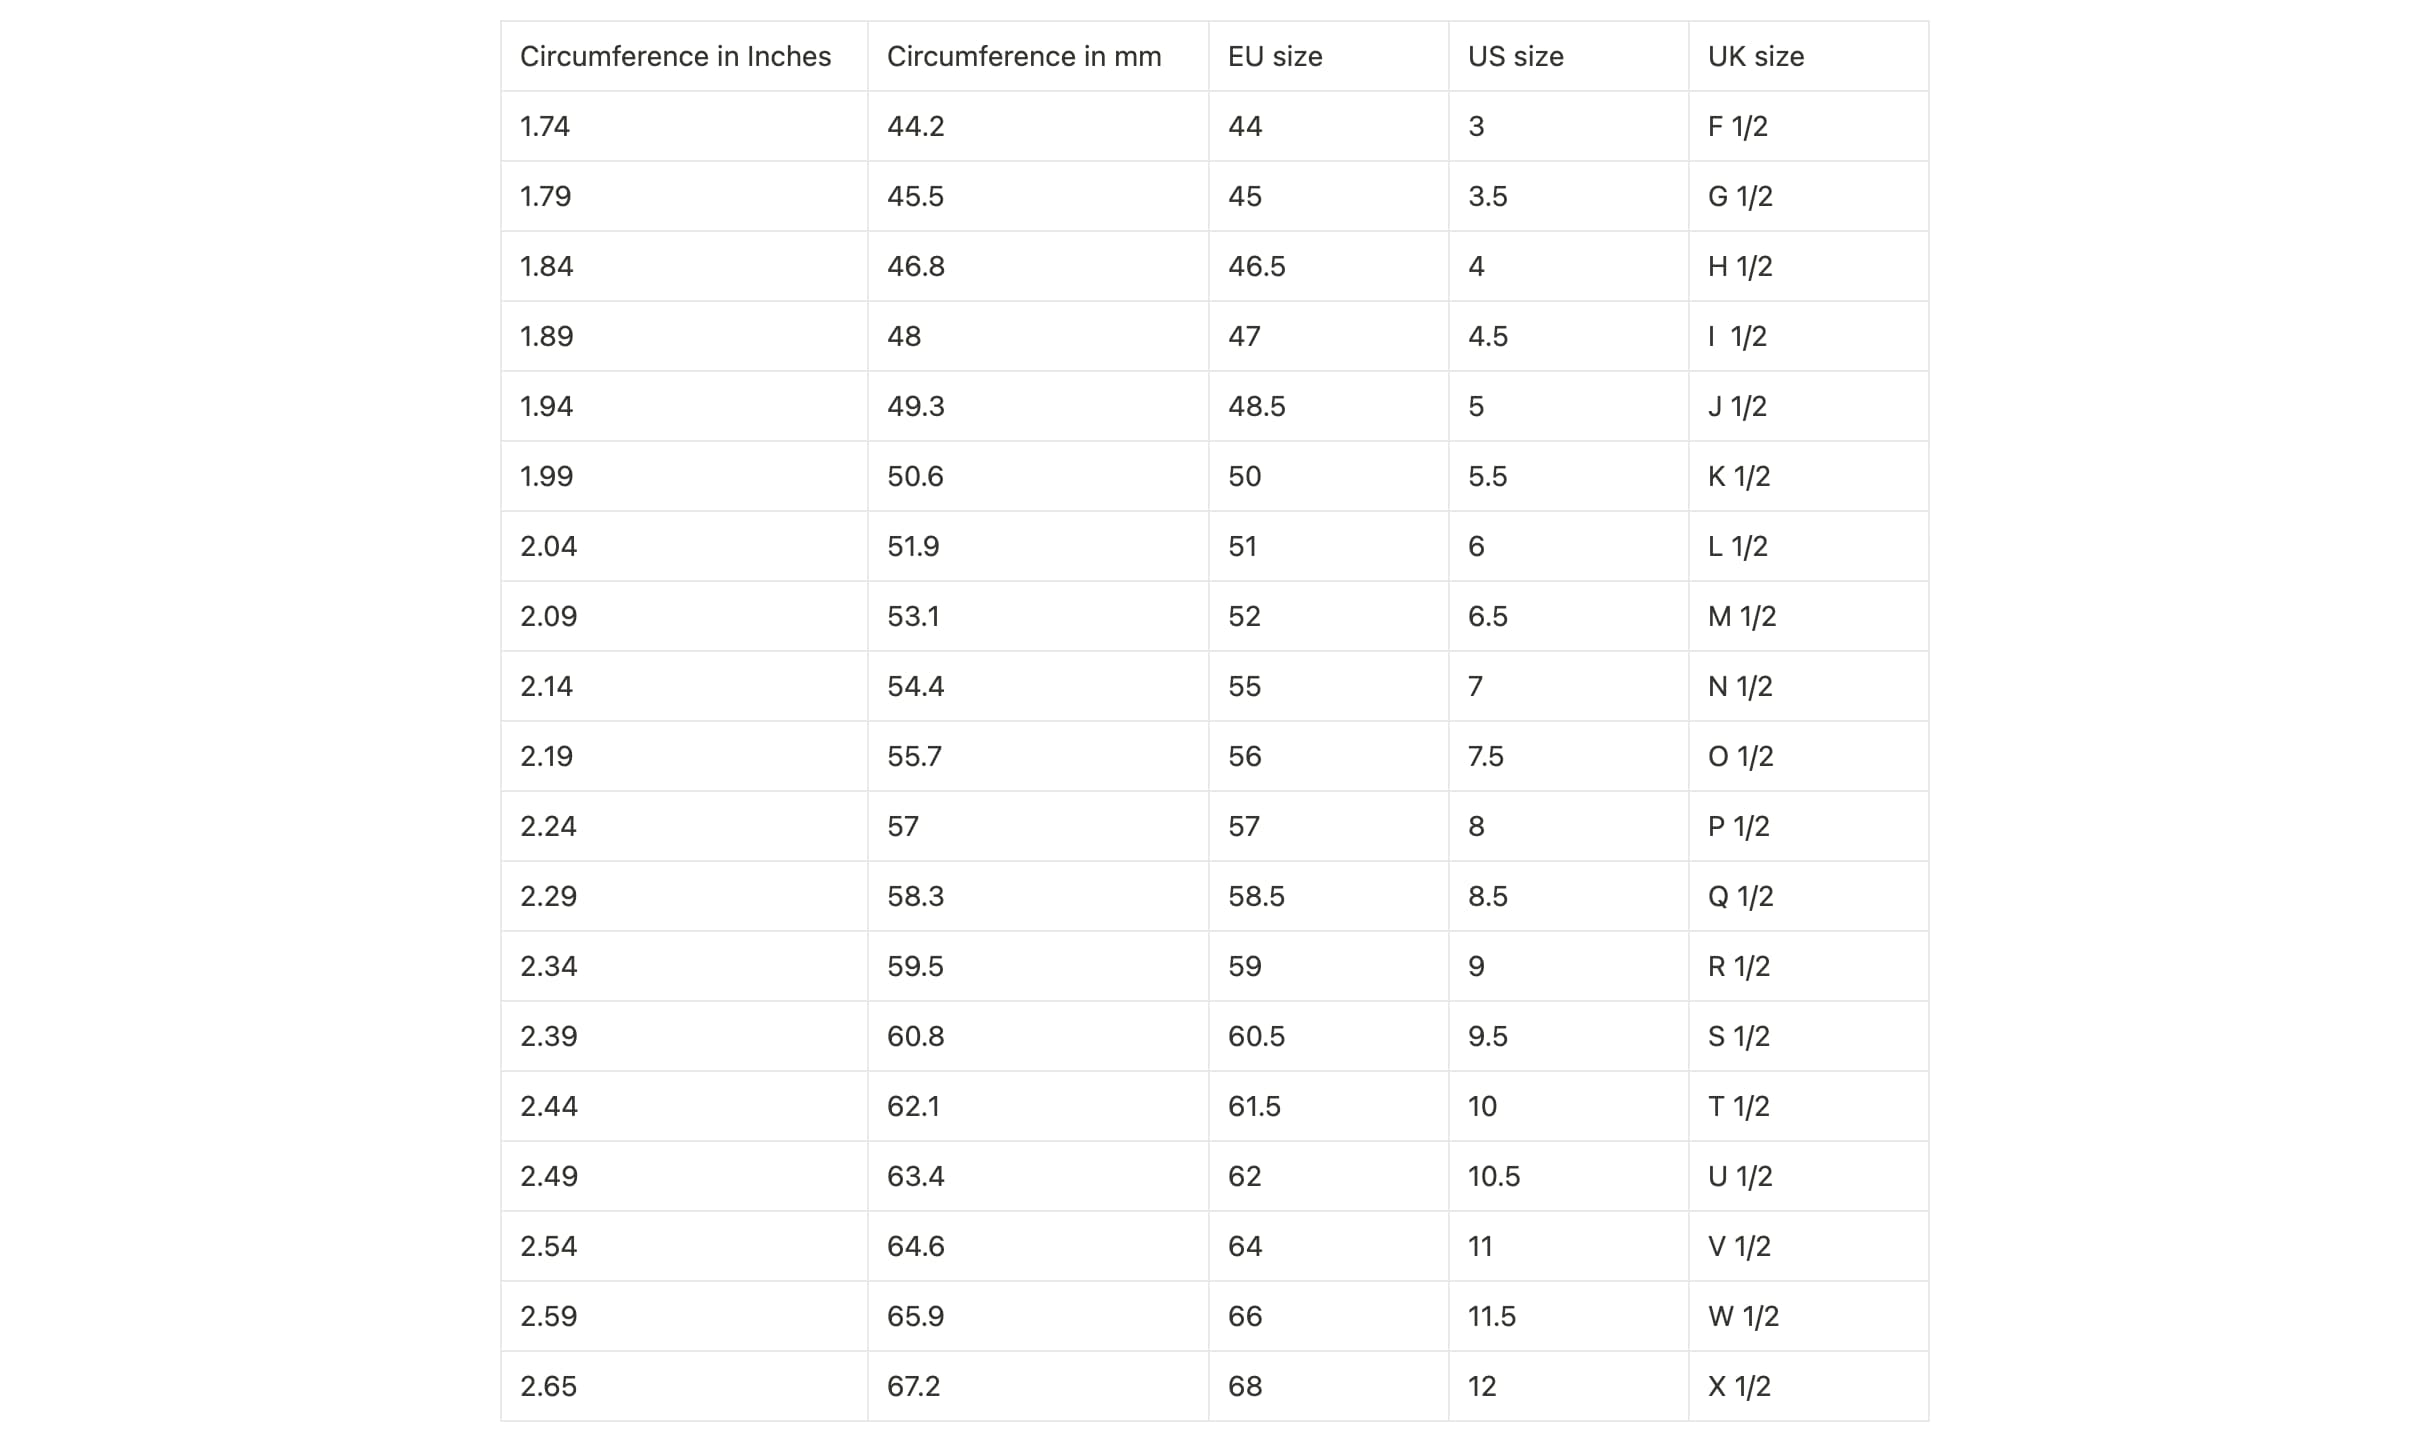
Task: Select the 'US size' header cell
Action: (1515, 57)
